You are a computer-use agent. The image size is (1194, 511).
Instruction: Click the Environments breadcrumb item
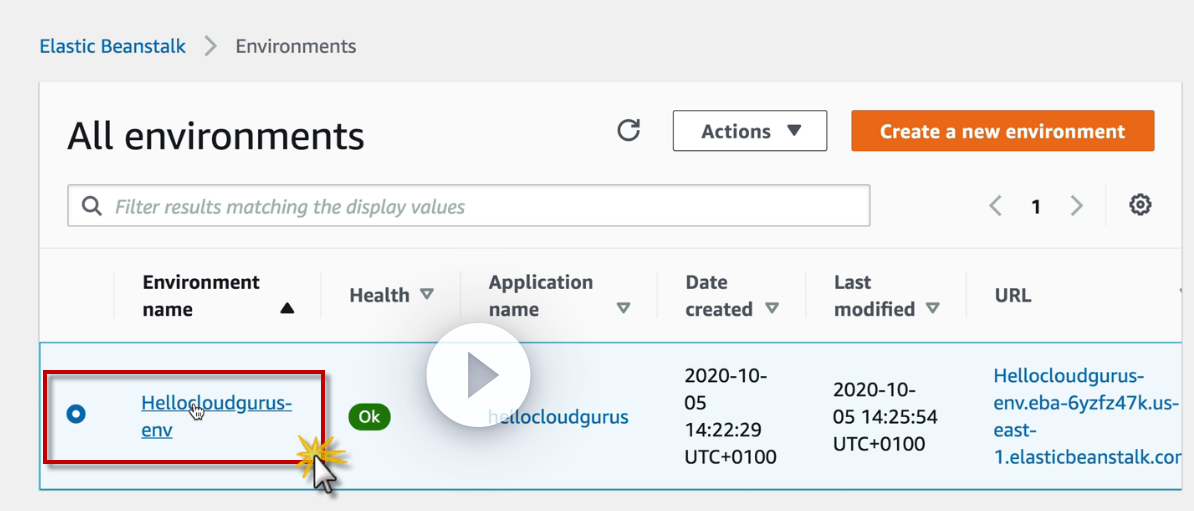[295, 46]
